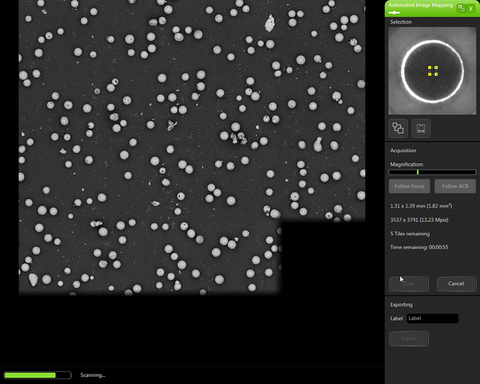Select the top-left yellow tile marker

[430, 68]
